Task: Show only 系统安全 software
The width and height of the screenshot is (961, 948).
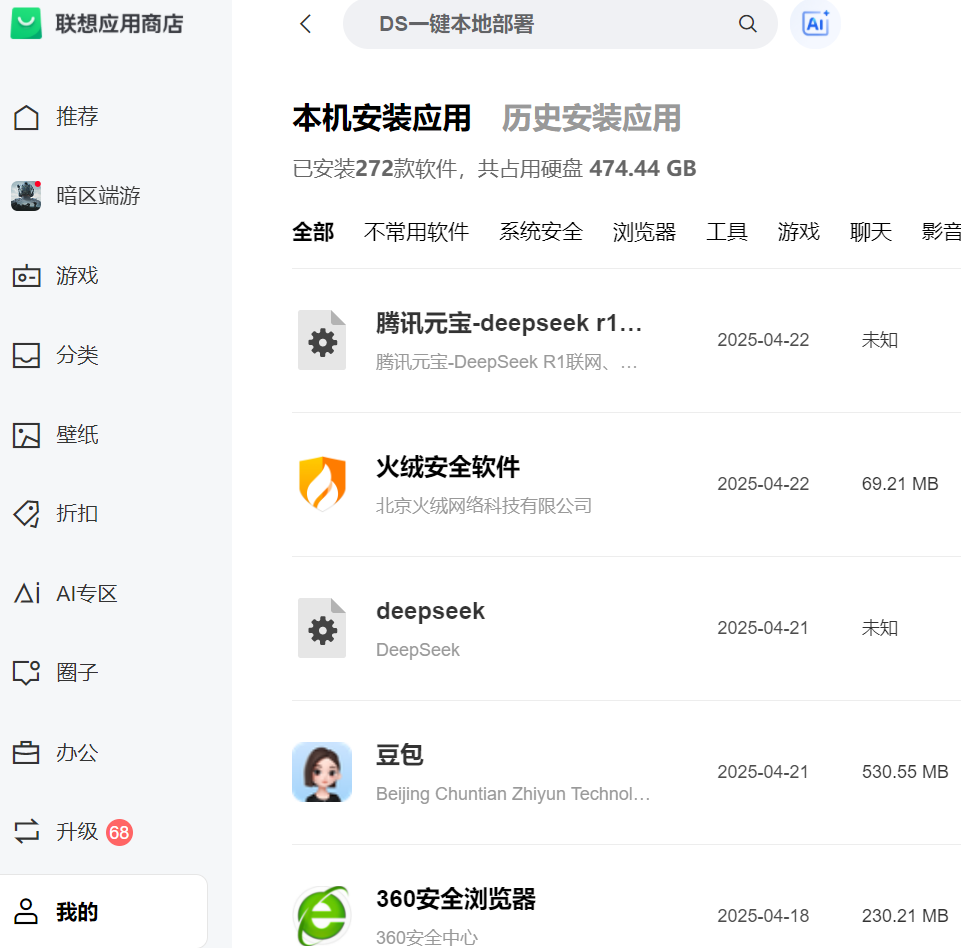Action: click(540, 231)
